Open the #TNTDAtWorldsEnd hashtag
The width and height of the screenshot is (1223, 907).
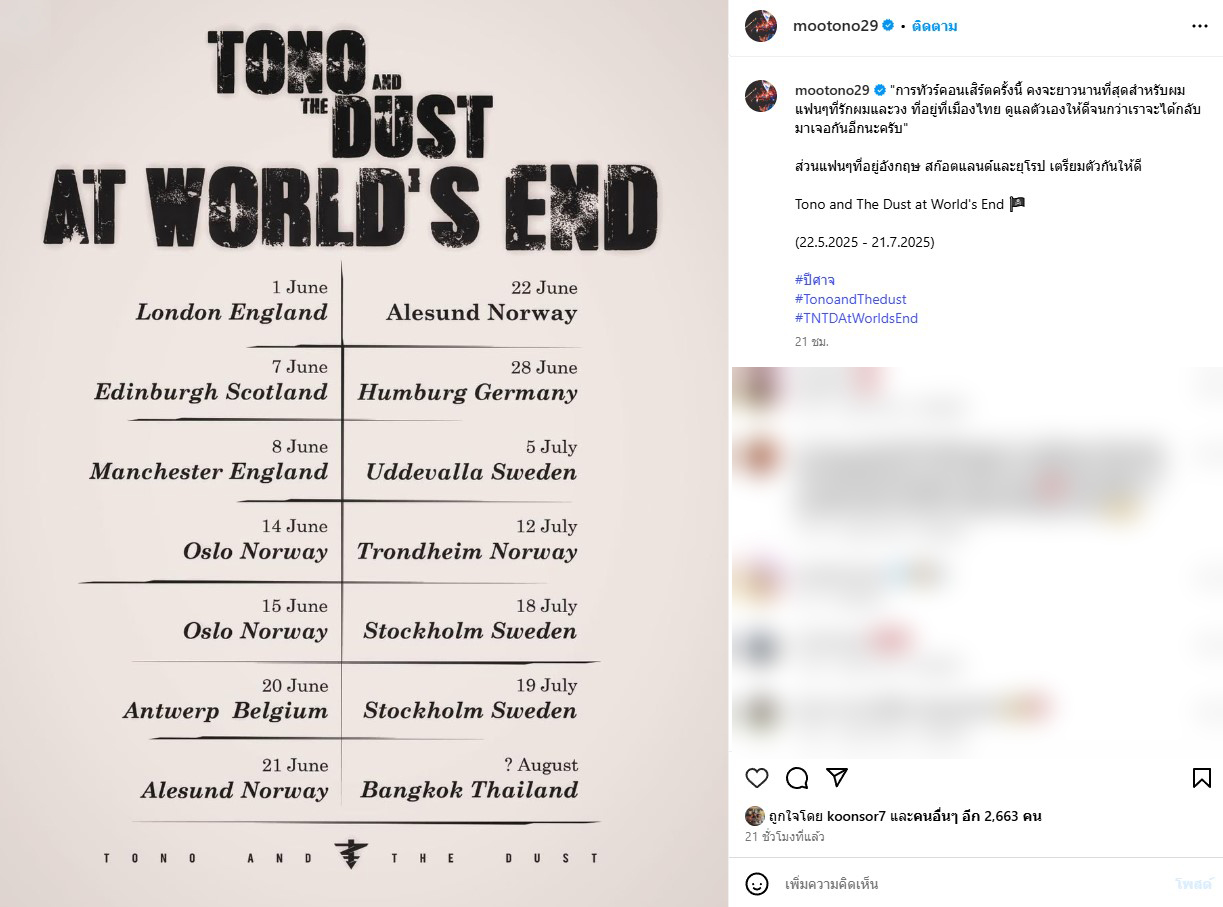(856, 318)
